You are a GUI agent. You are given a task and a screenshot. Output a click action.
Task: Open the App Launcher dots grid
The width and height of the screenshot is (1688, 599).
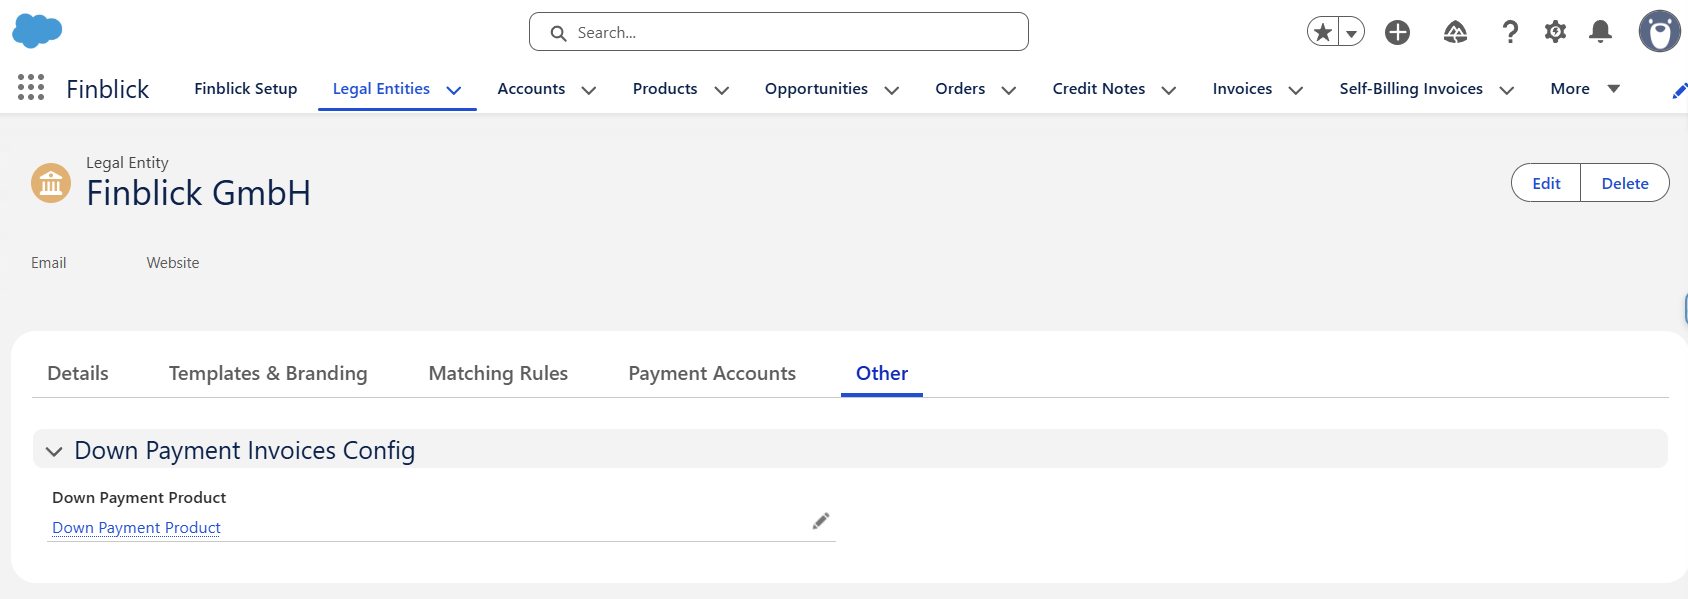pos(31,87)
